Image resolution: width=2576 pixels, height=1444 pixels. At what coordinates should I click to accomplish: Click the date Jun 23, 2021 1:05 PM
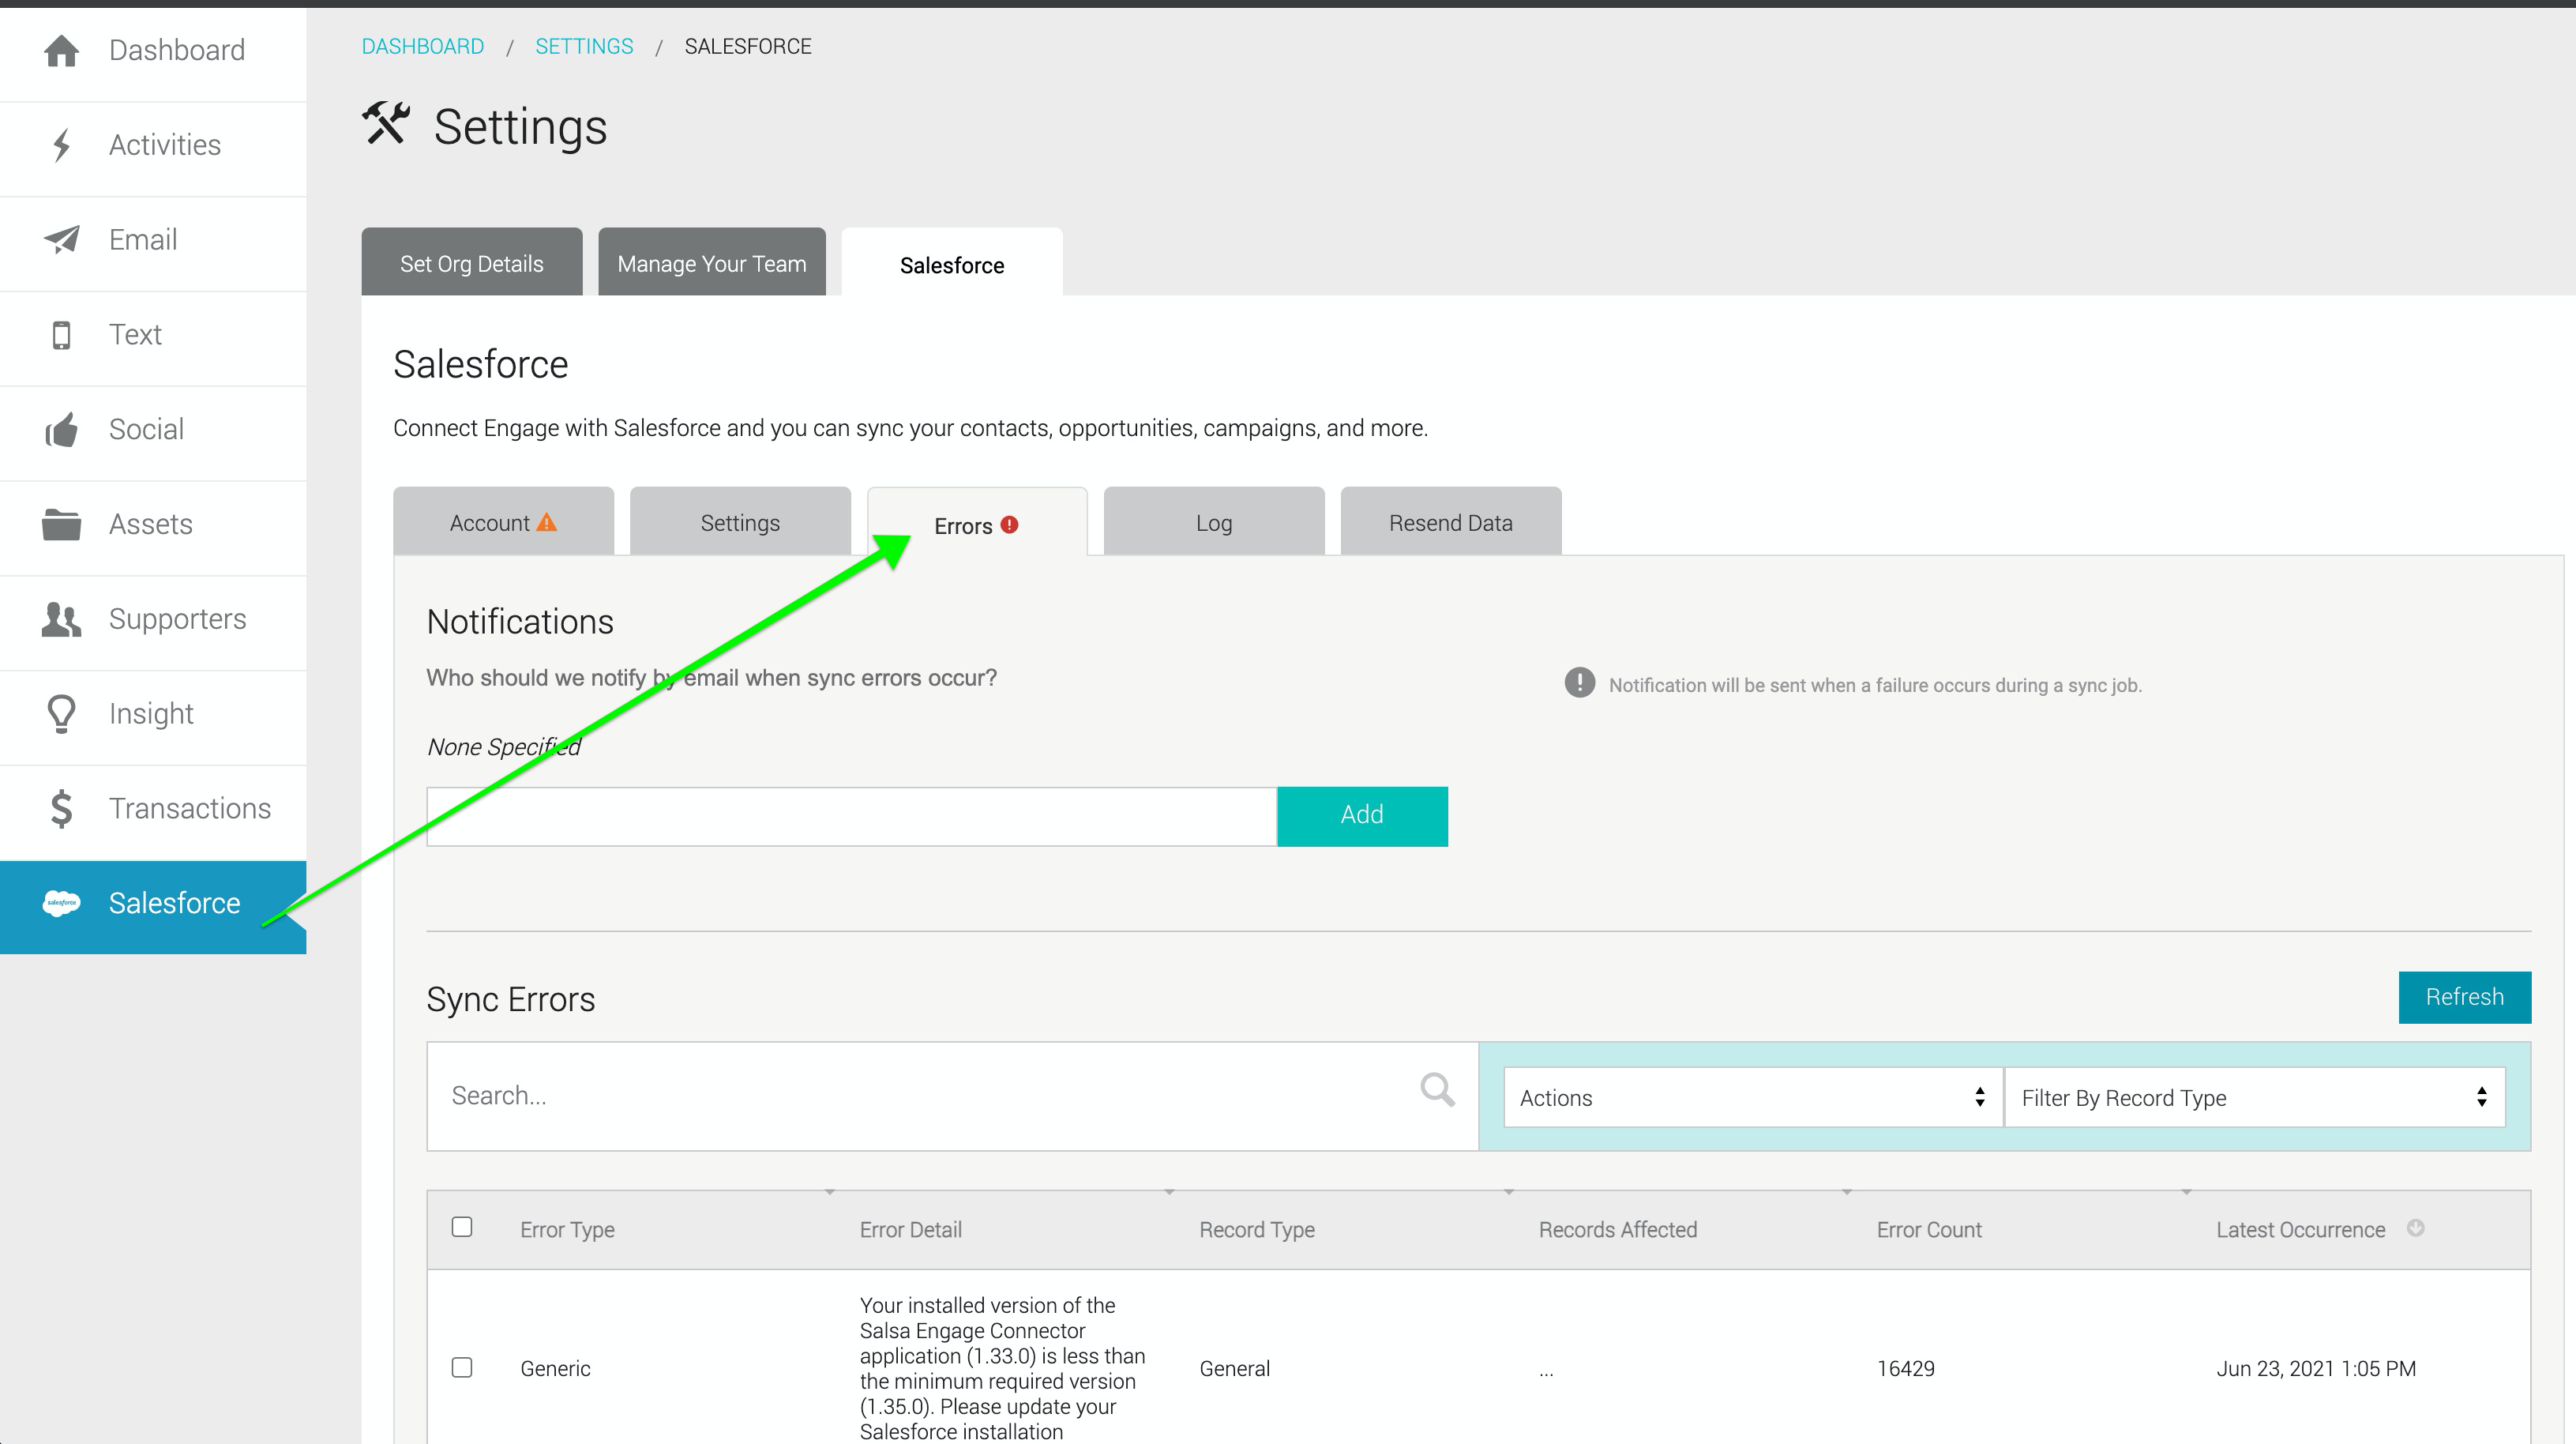point(2316,1368)
